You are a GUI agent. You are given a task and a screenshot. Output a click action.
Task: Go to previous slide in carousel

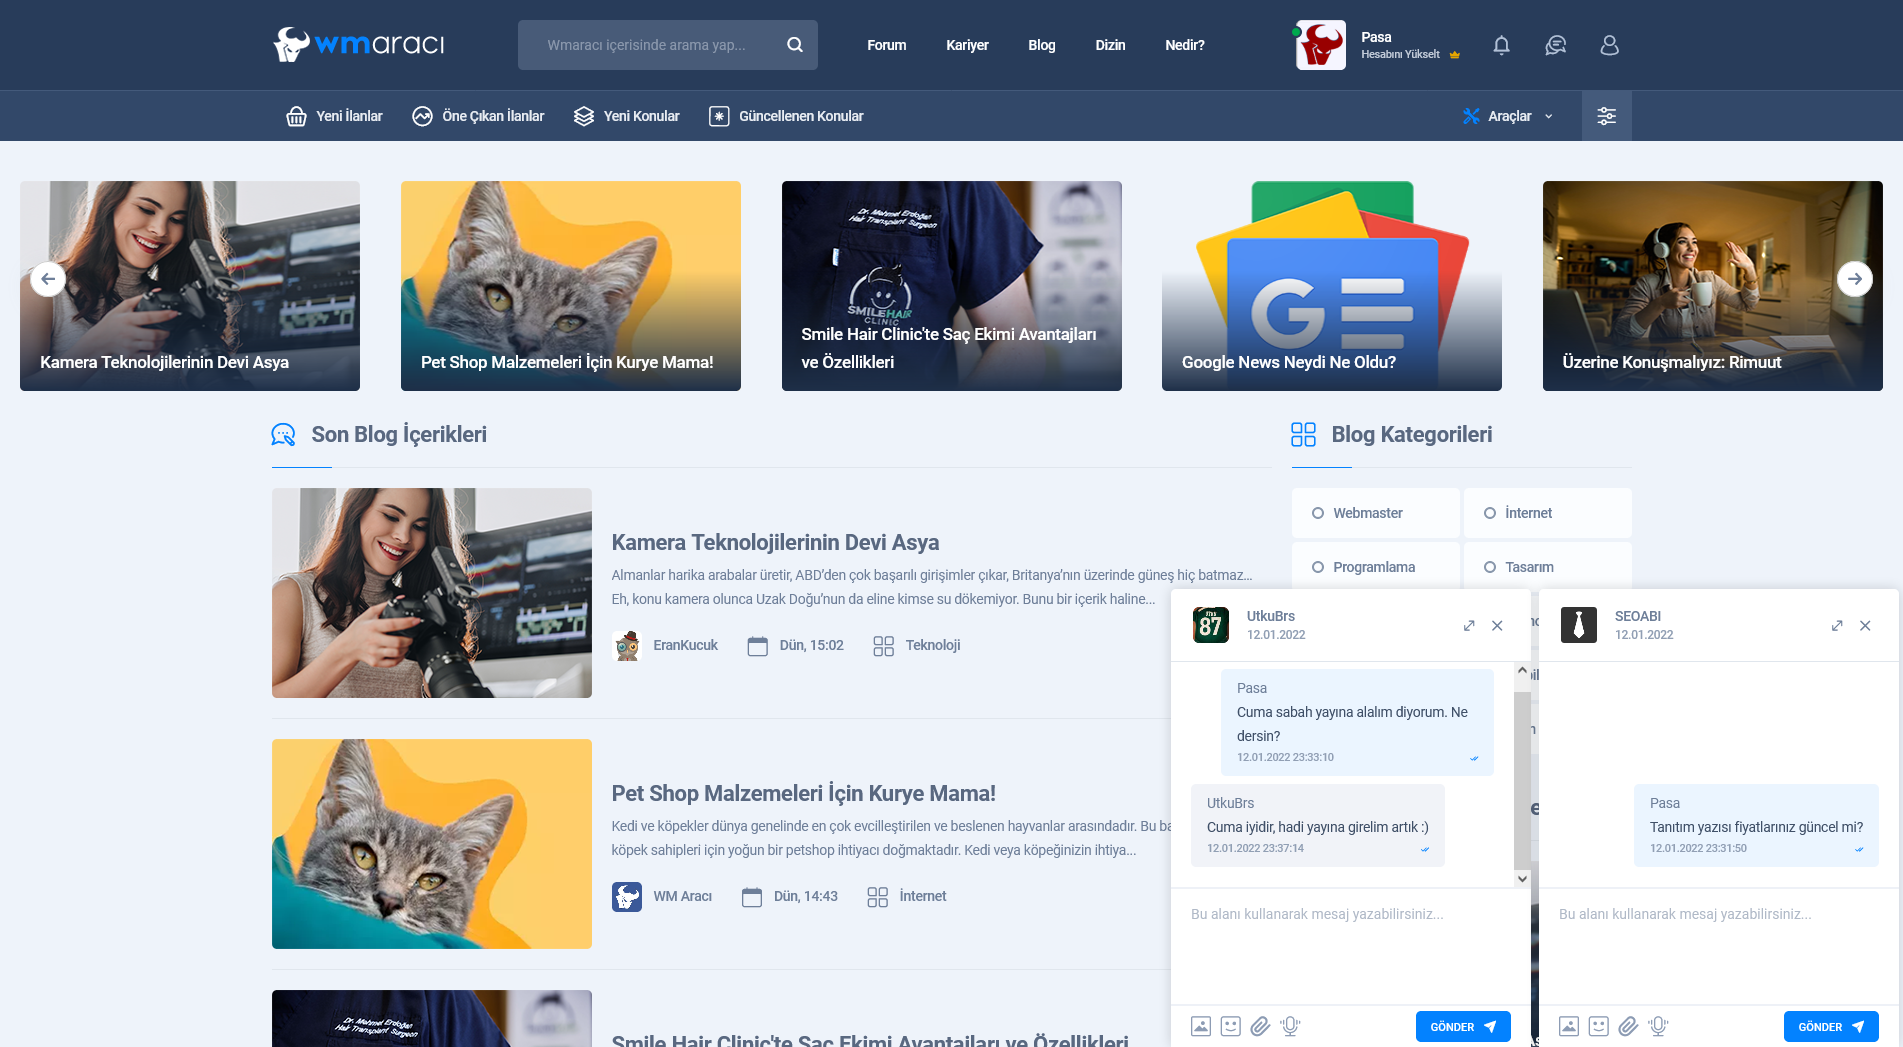[x=48, y=279]
